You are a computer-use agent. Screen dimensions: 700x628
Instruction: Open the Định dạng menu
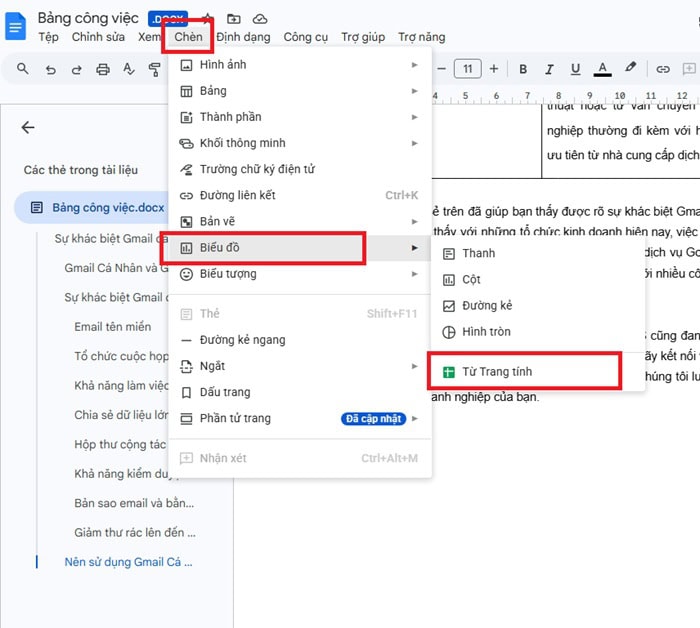(x=243, y=37)
